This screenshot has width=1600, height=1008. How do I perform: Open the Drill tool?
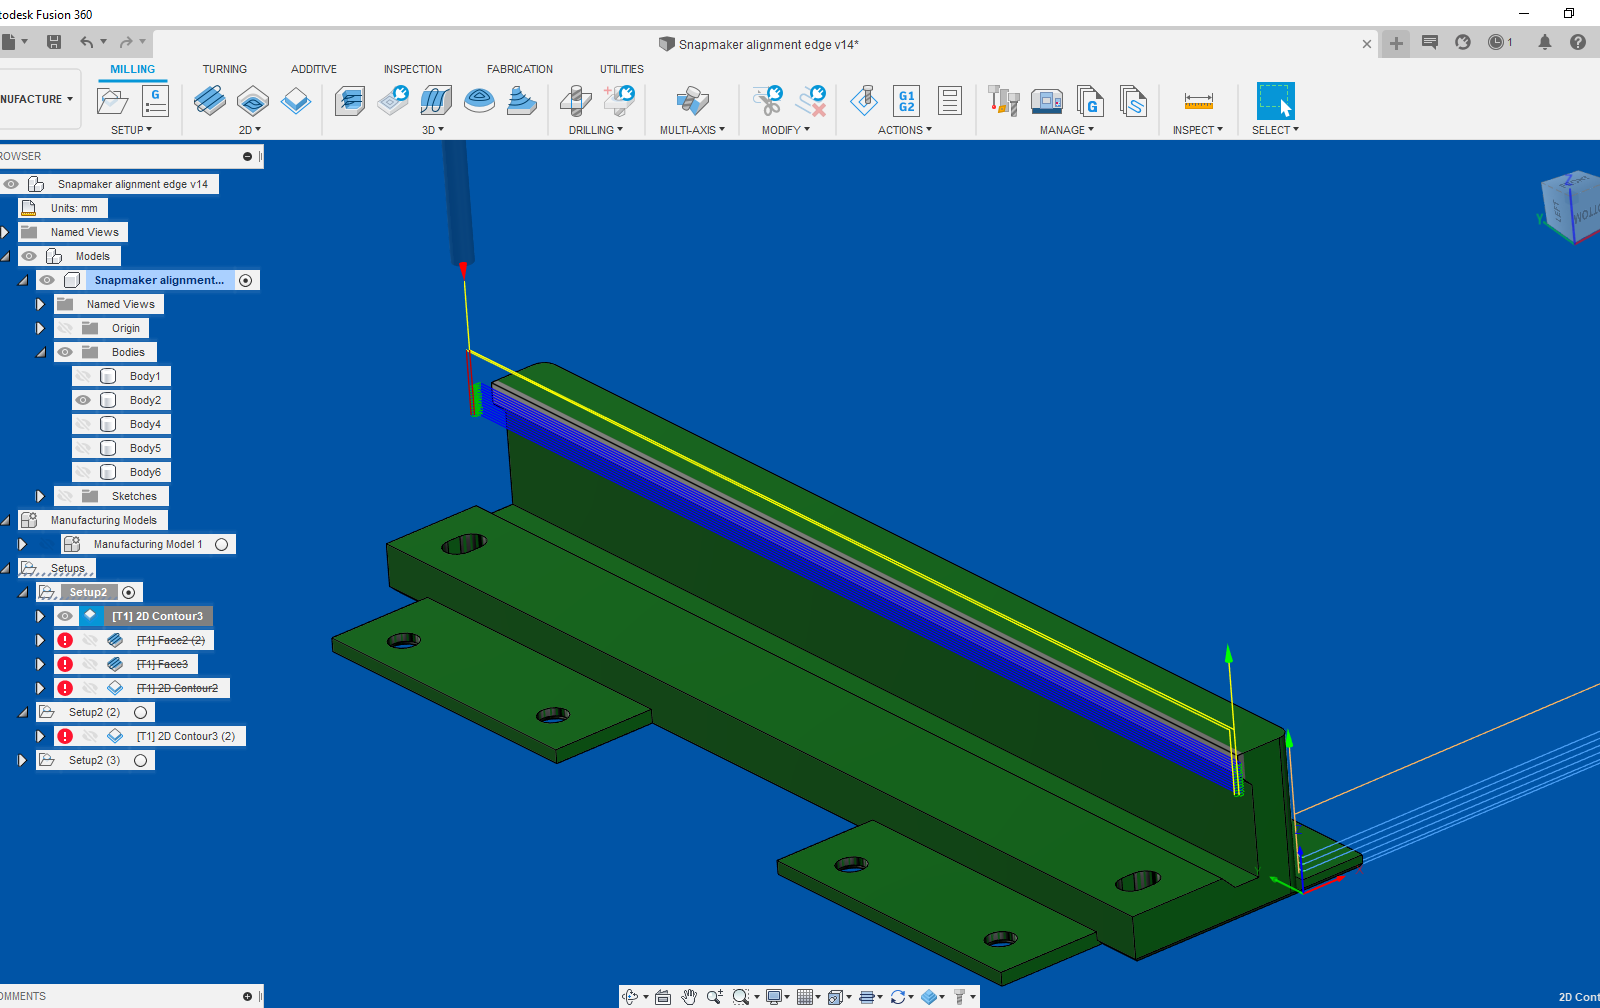[573, 101]
